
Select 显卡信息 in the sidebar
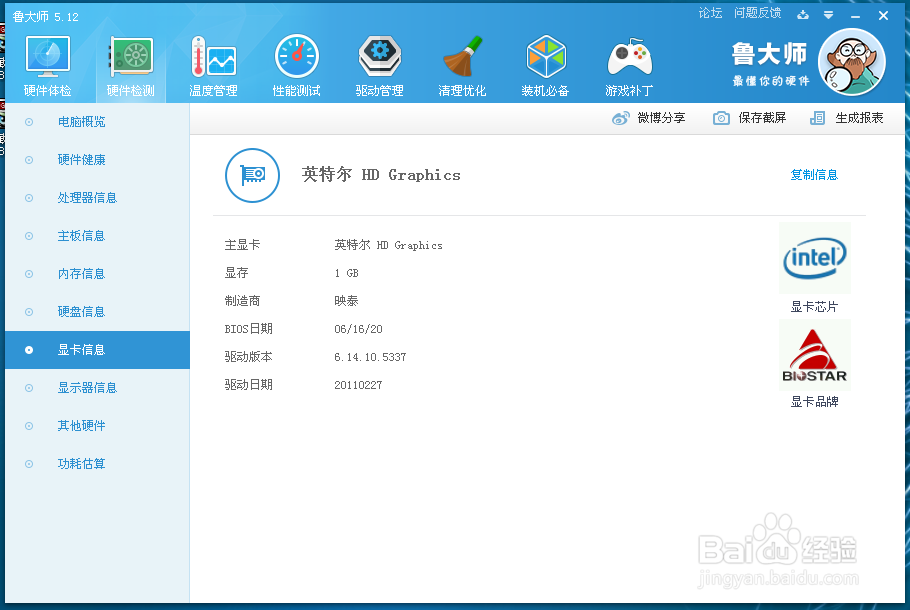pos(98,350)
